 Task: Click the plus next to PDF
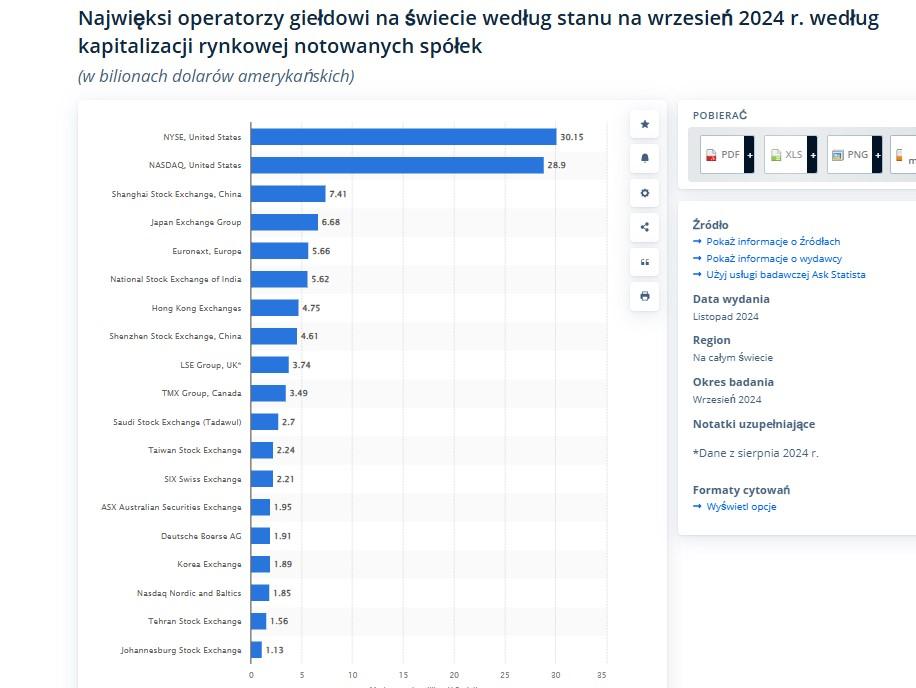tap(750, 155)
